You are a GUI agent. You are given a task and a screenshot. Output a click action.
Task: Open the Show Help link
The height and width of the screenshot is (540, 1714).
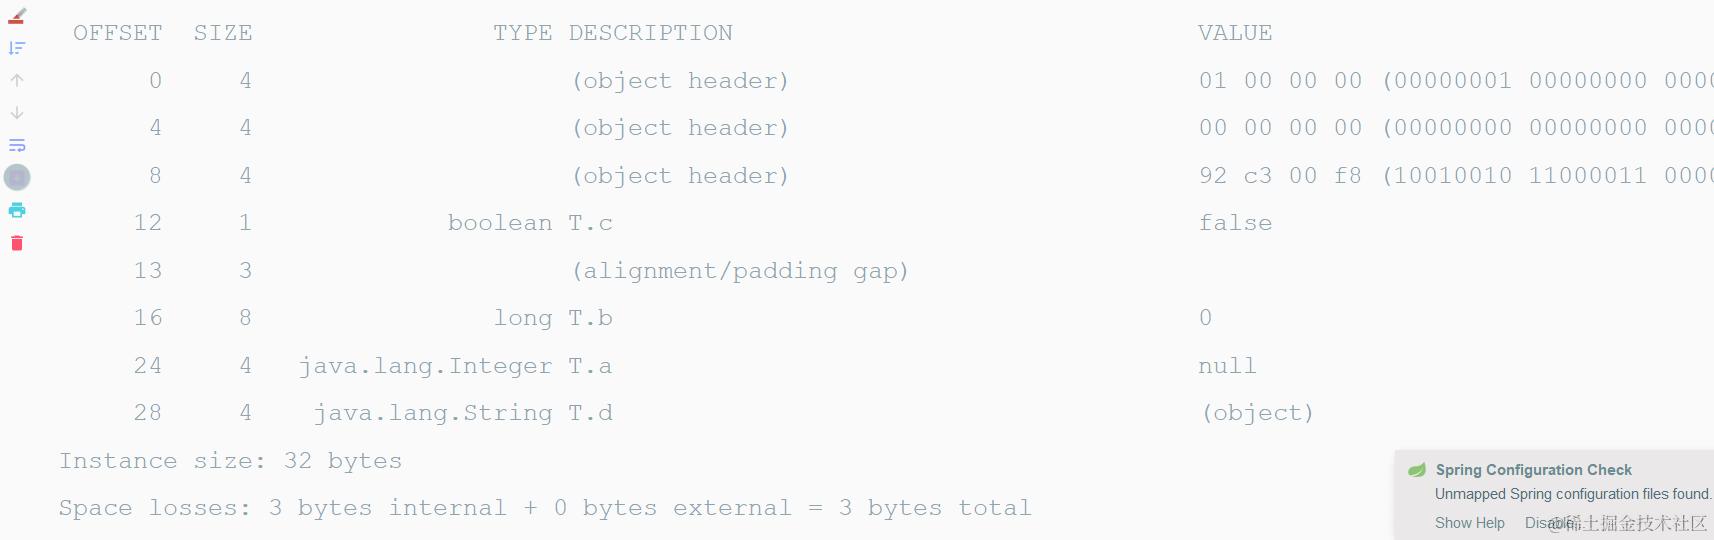1469,523
